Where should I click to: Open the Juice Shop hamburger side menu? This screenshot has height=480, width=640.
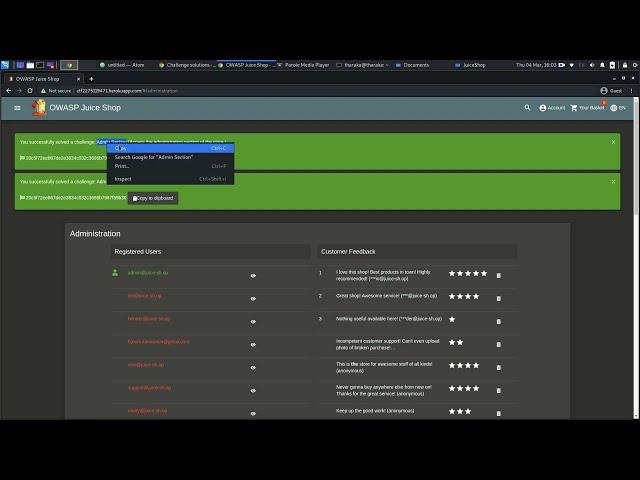pos(17,108)
